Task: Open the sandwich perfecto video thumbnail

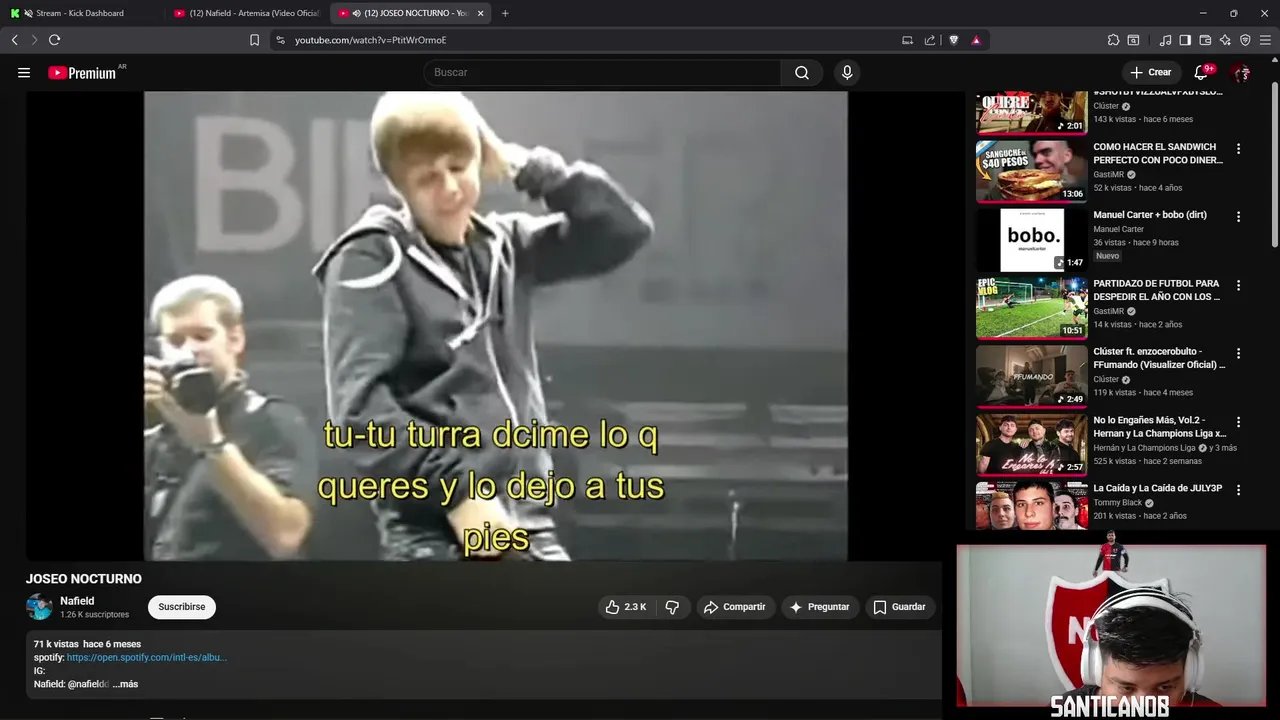Action: (x=1031, y=171)
